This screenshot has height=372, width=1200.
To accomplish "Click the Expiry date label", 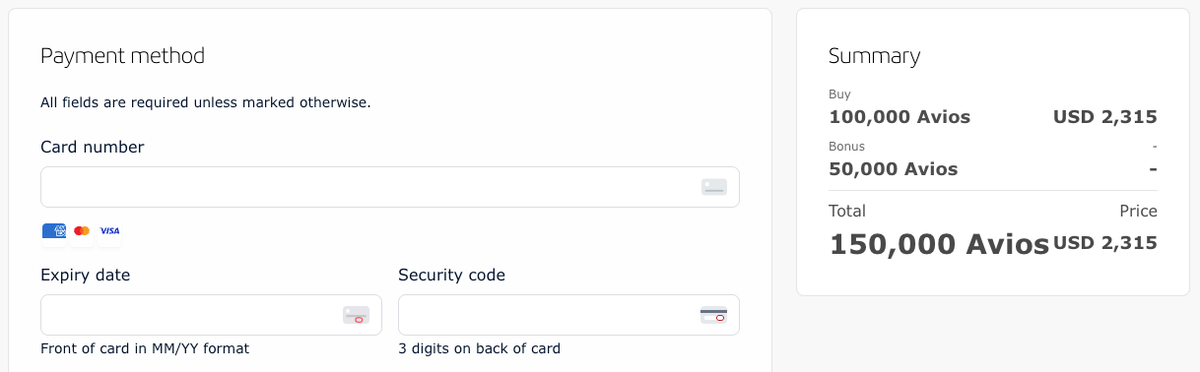I will click(x=85, y=275).
